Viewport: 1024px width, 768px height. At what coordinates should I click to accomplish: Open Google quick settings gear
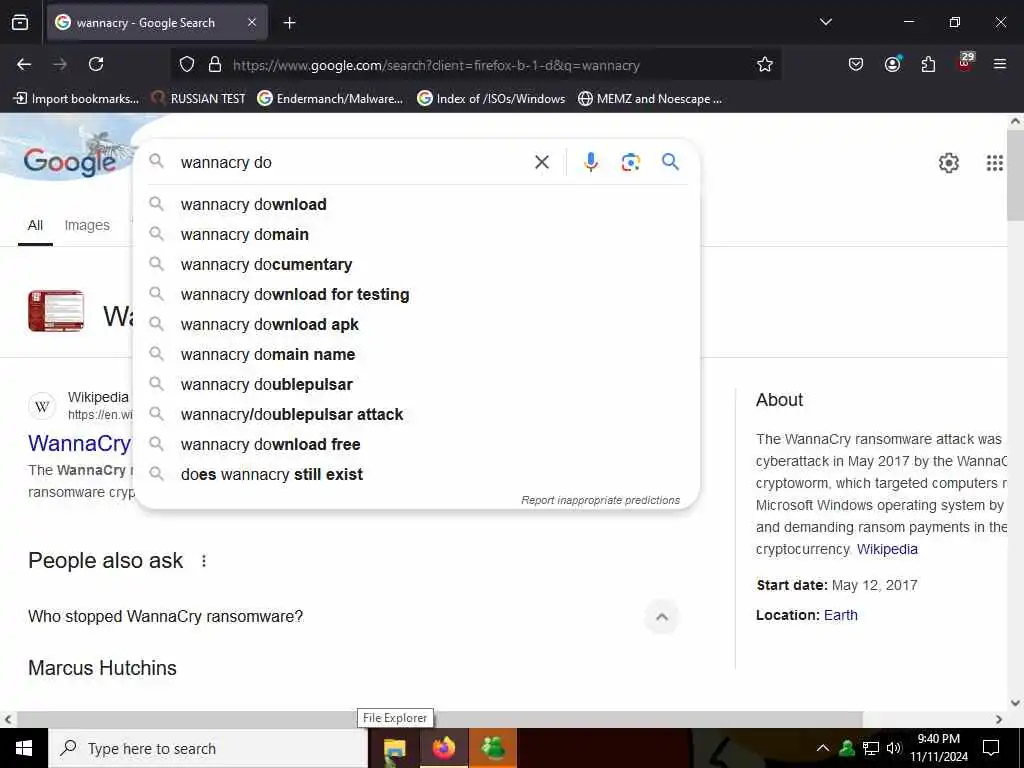coord(948,163)
